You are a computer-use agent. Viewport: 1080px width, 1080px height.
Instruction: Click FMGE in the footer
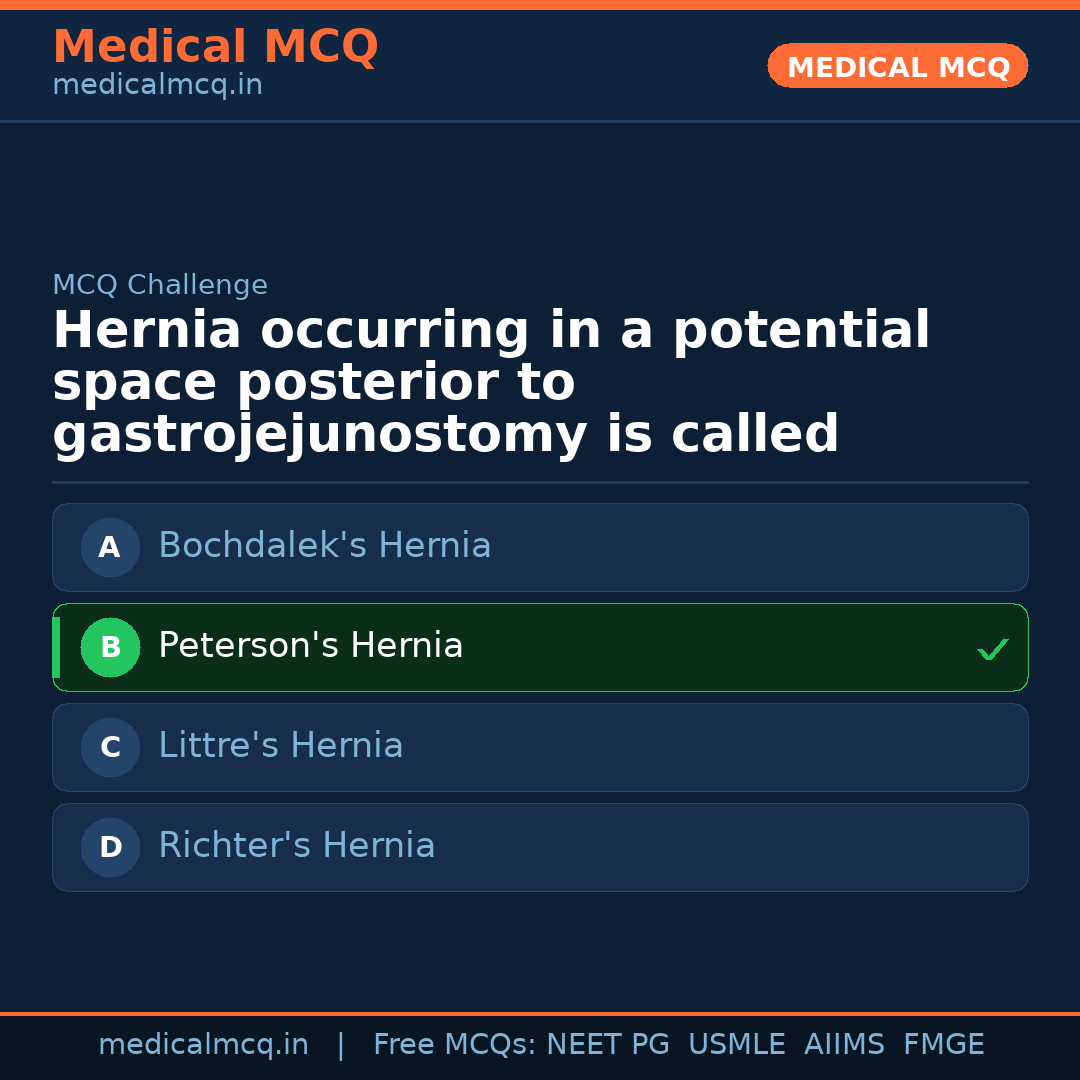pos(943,1045)
